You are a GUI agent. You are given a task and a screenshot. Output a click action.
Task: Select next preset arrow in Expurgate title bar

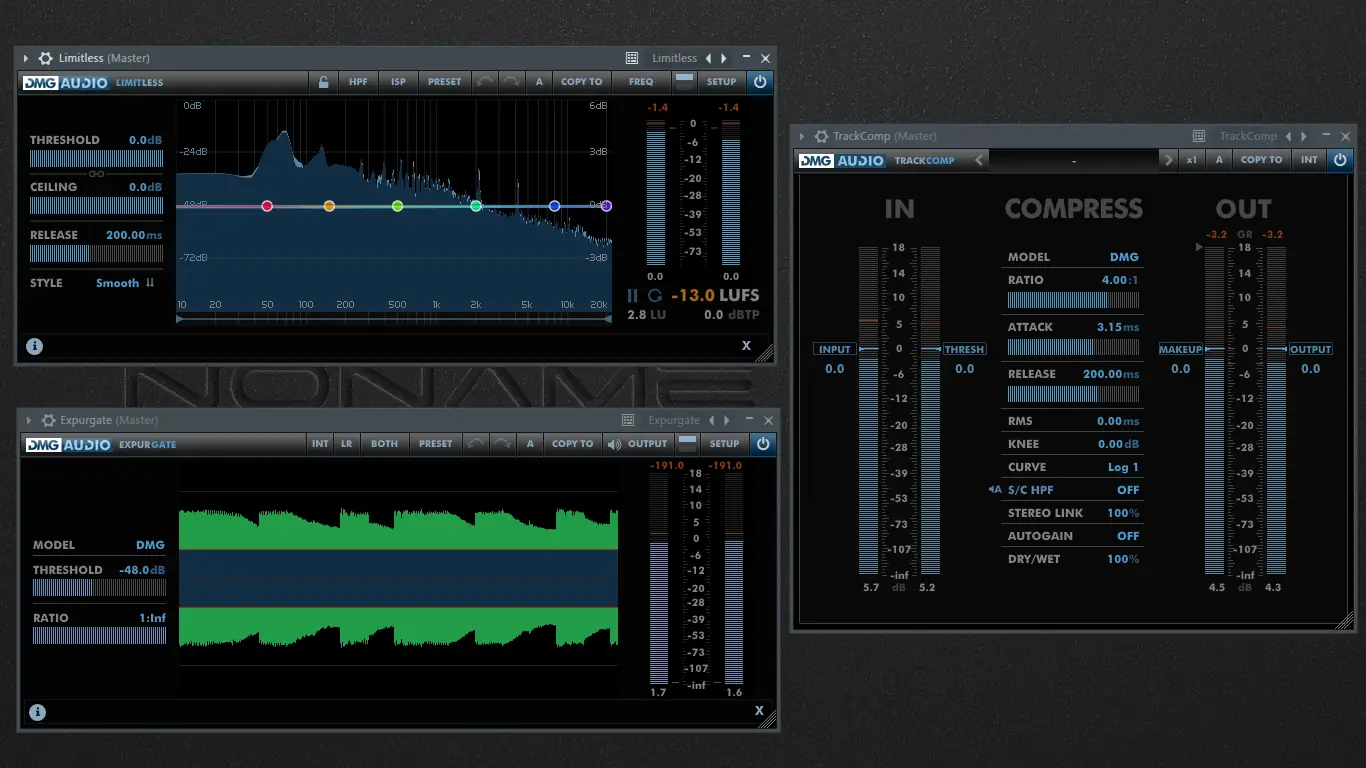click(726, 420)
